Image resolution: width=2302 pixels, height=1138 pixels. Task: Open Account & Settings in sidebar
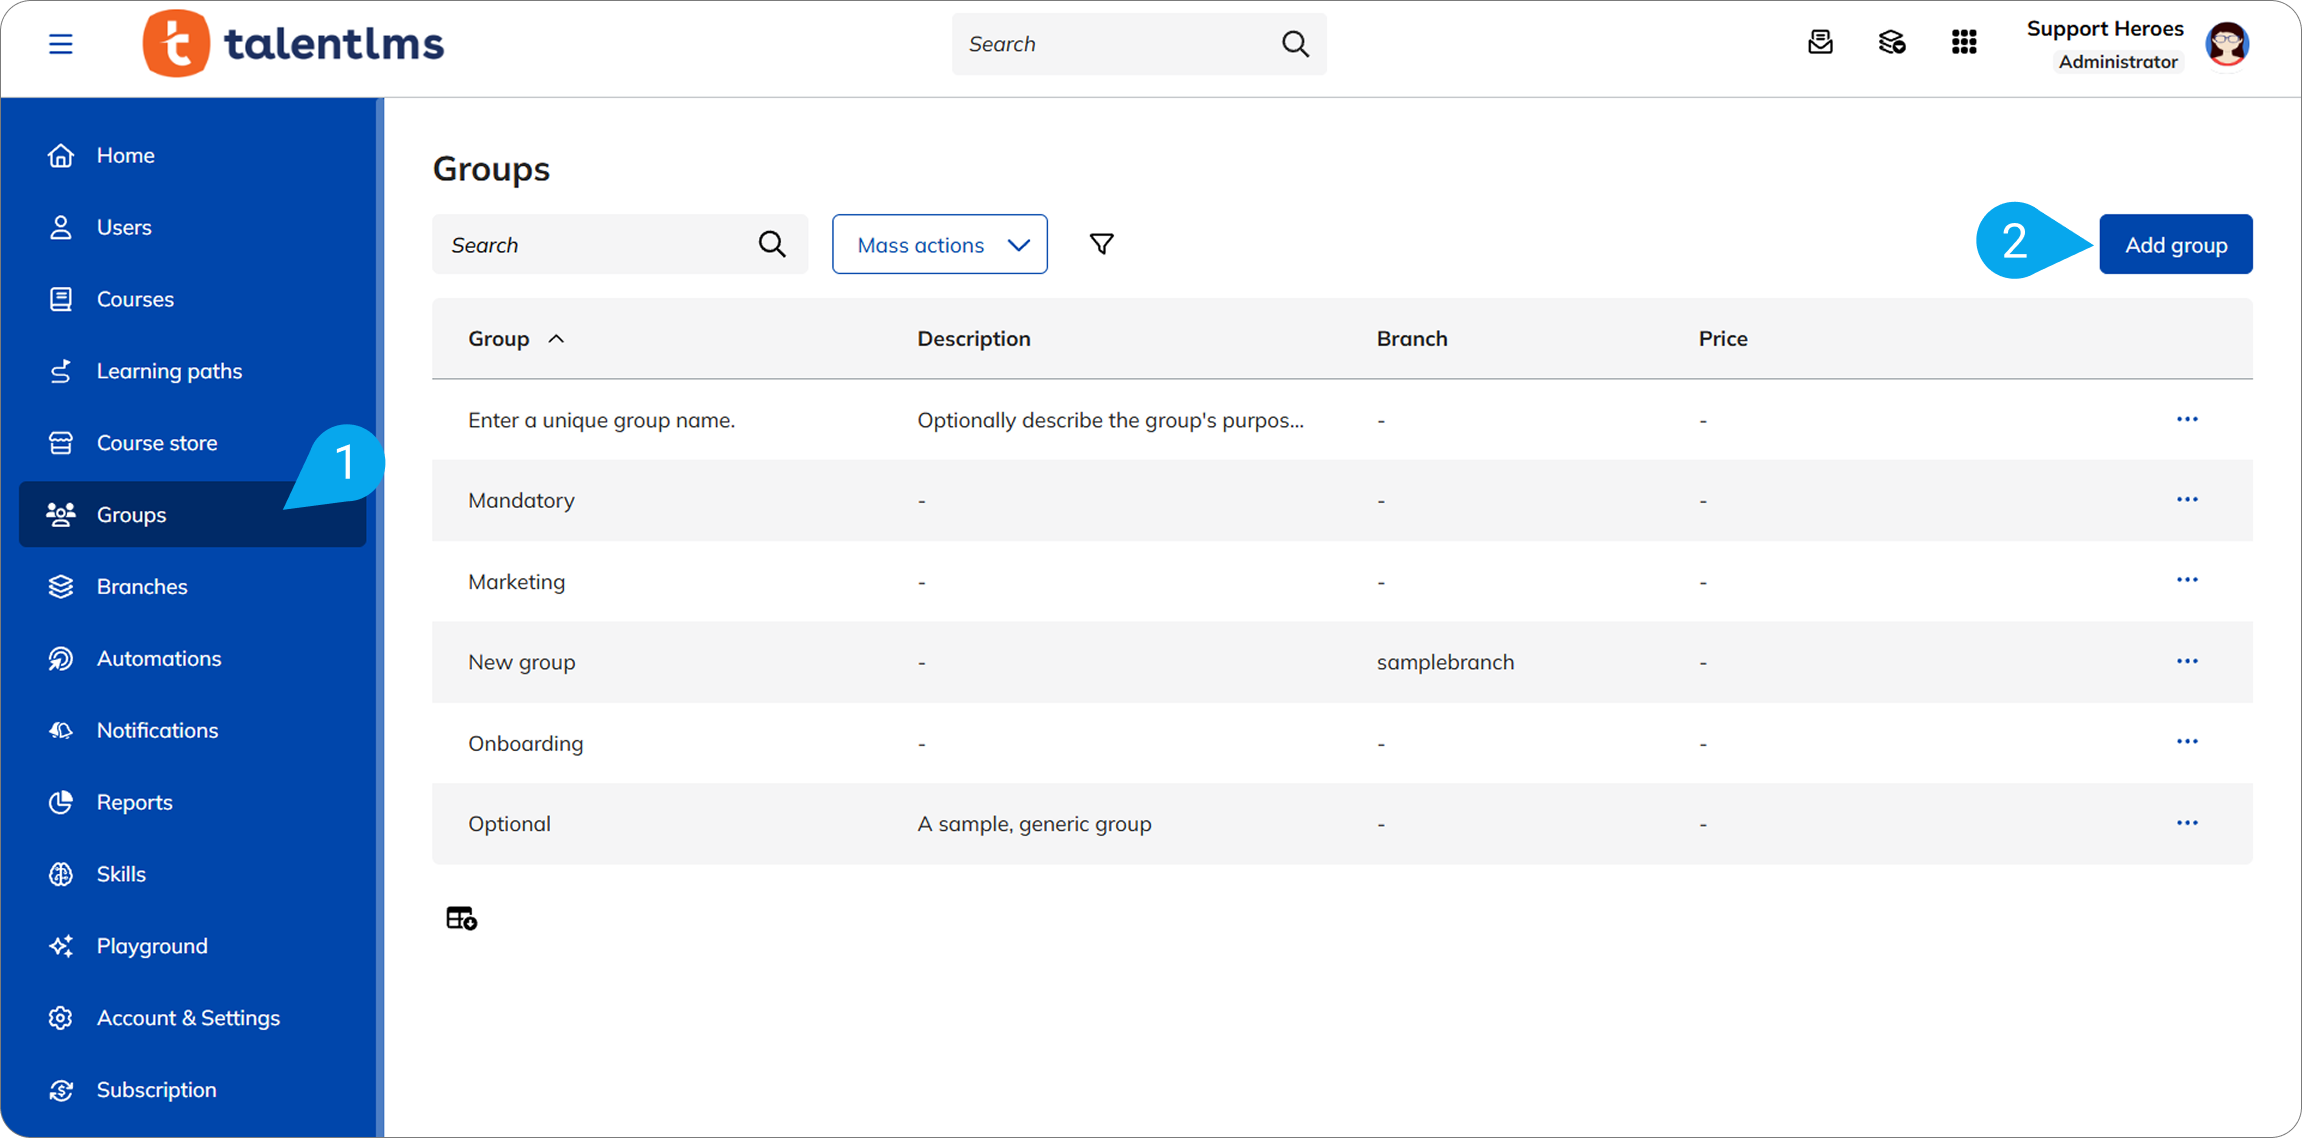point(192,1018)
